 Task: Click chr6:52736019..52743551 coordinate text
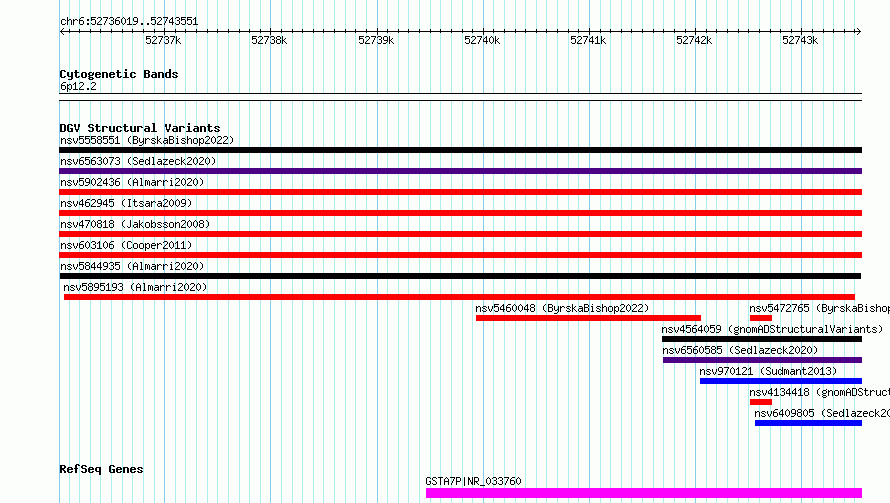129,22
